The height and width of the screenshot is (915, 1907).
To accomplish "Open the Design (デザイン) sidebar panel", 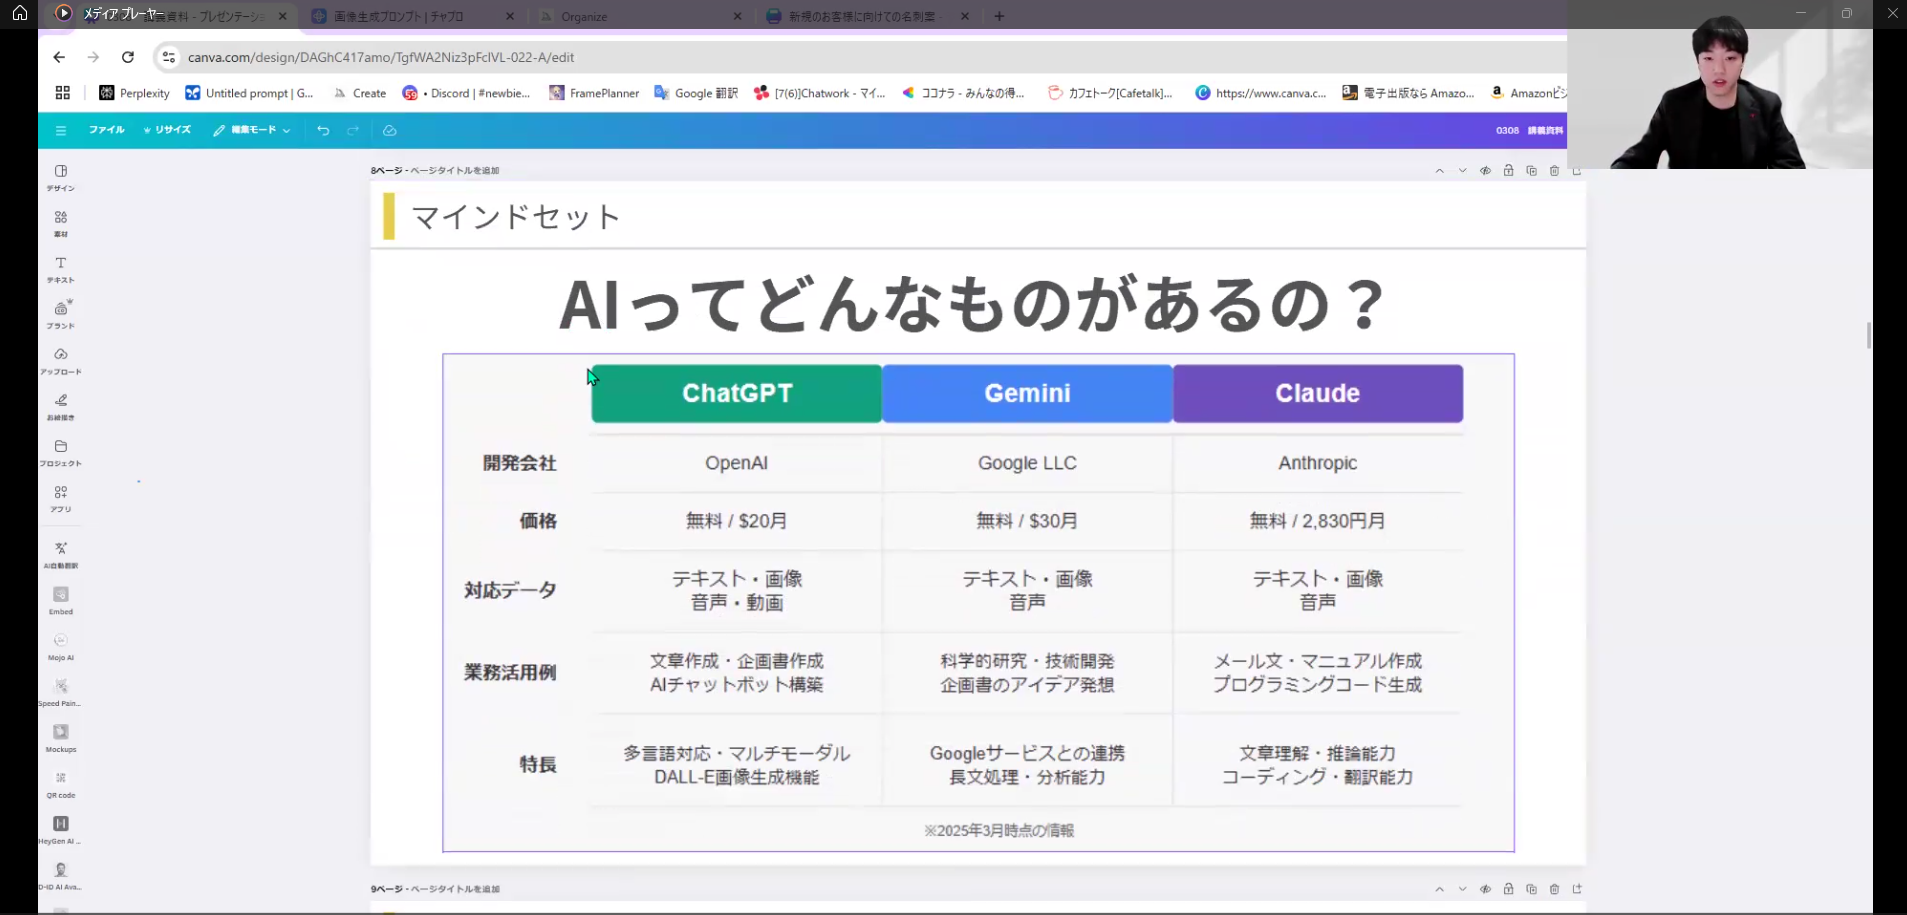I will point(61,177).
